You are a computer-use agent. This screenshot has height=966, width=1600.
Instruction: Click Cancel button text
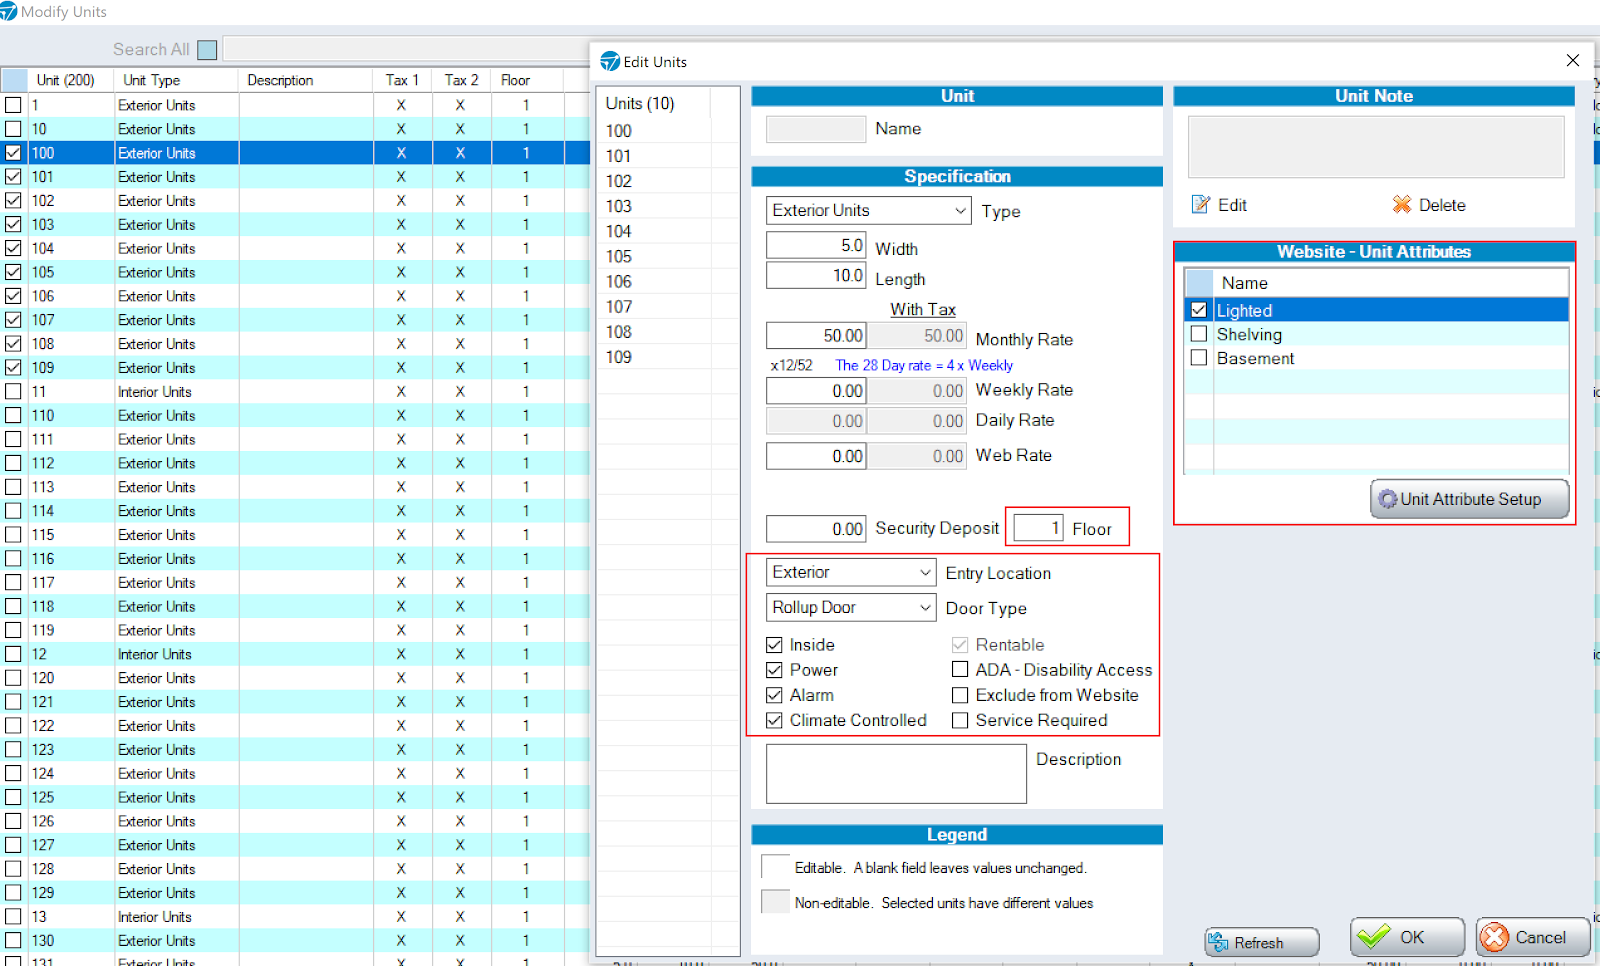point(1540,938)
